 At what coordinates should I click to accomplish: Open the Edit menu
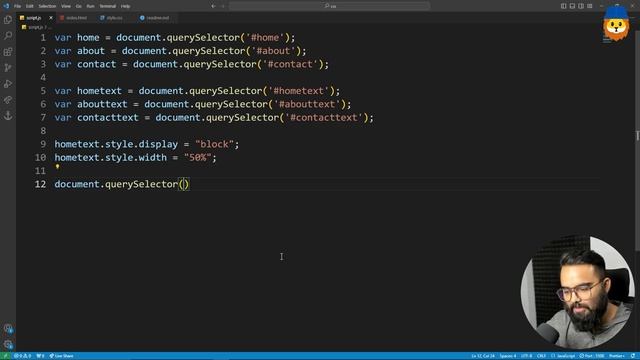(x=30, y=6)
